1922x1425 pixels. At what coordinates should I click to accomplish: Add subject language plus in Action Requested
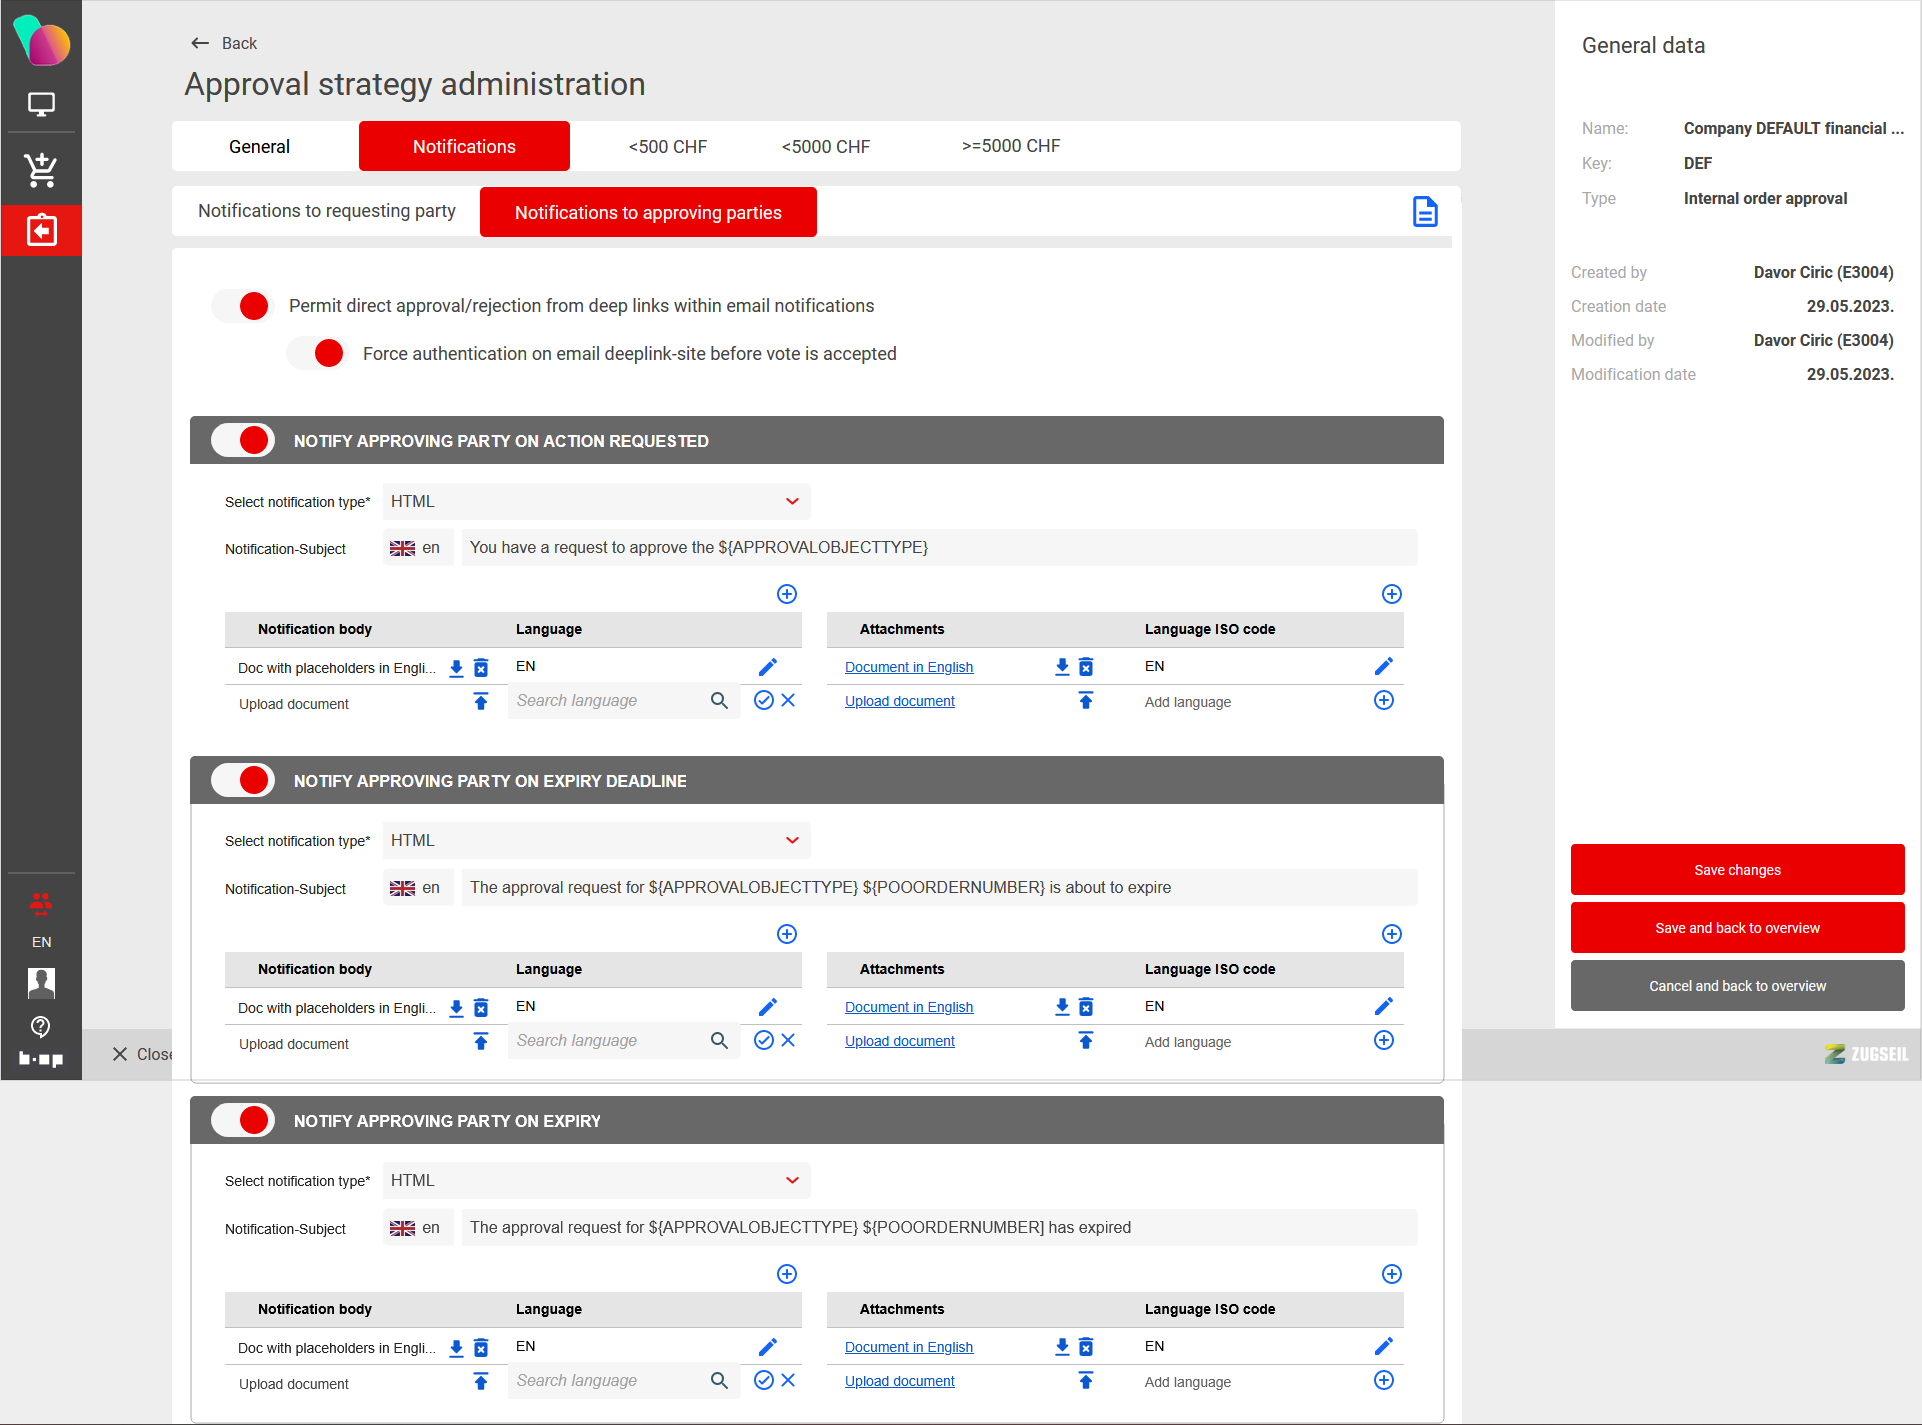(x=787, y=594)
